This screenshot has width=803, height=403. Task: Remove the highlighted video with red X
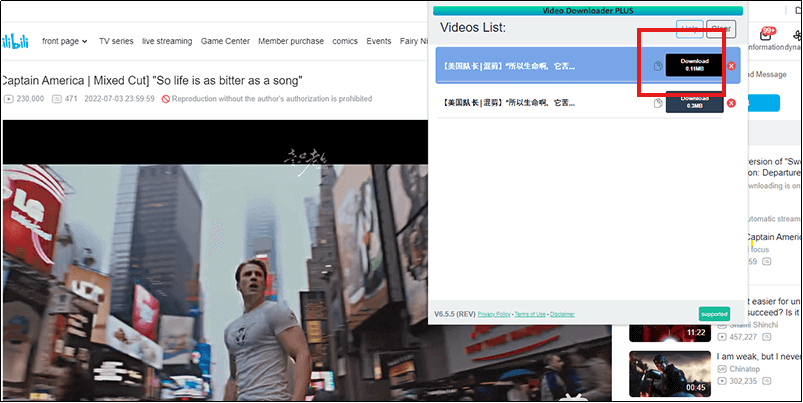(x=731, y=66)
